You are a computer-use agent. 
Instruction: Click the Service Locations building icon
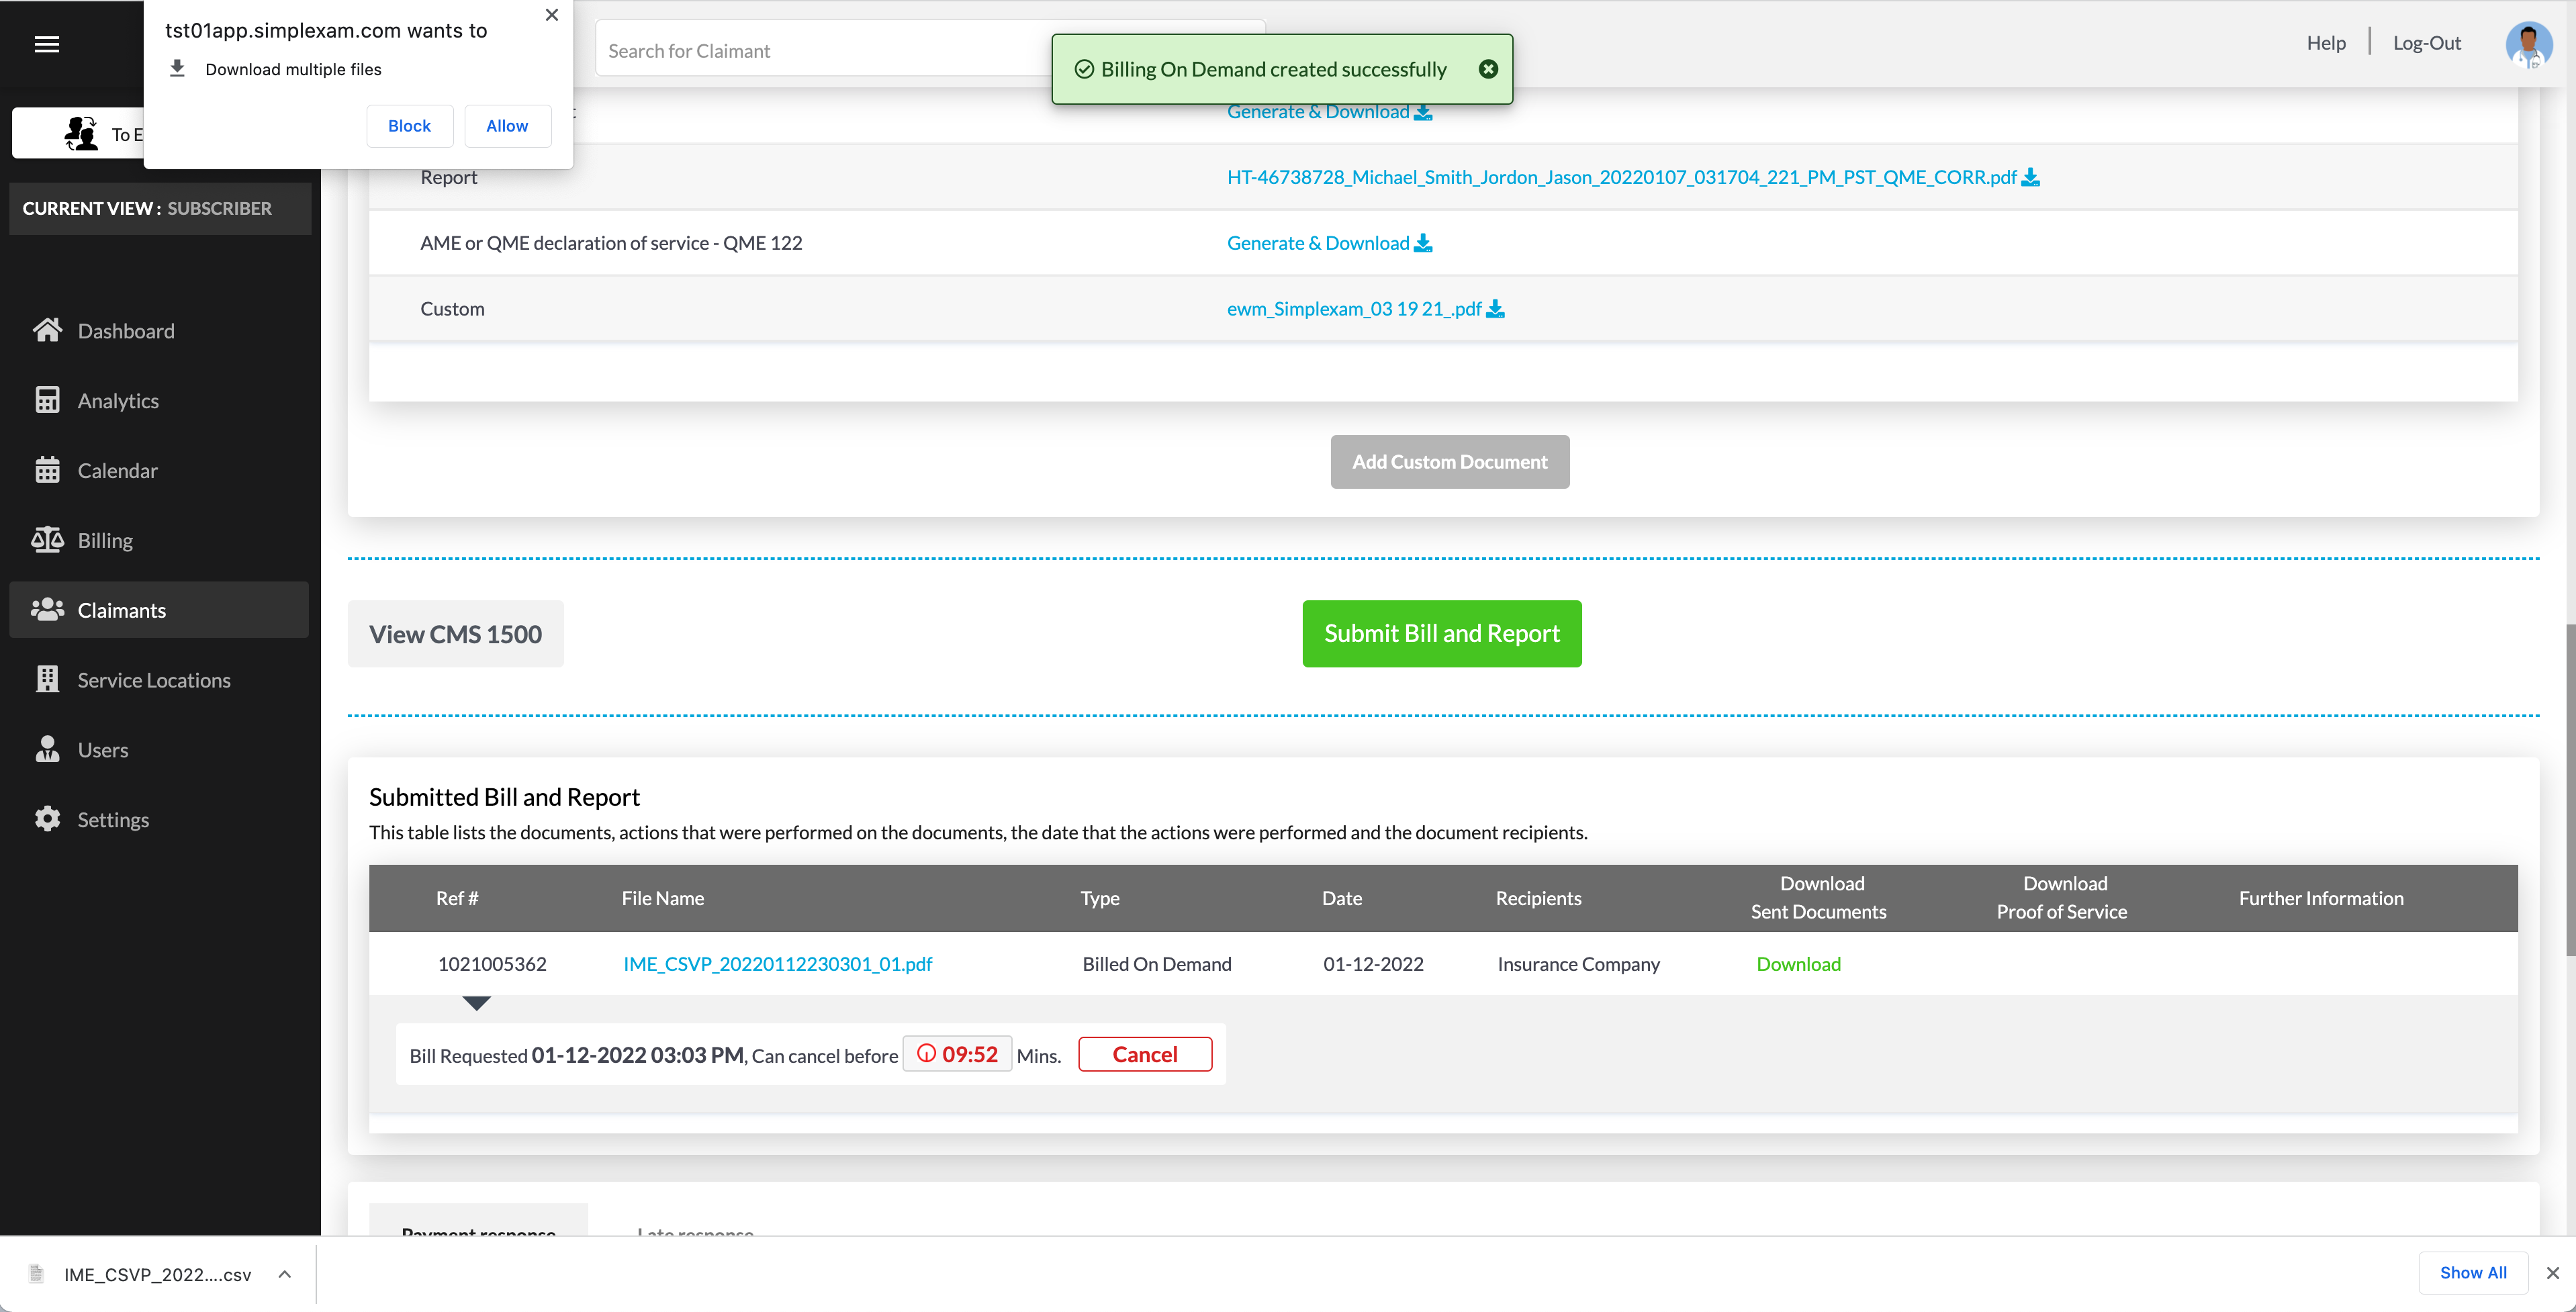click(47, 680)
